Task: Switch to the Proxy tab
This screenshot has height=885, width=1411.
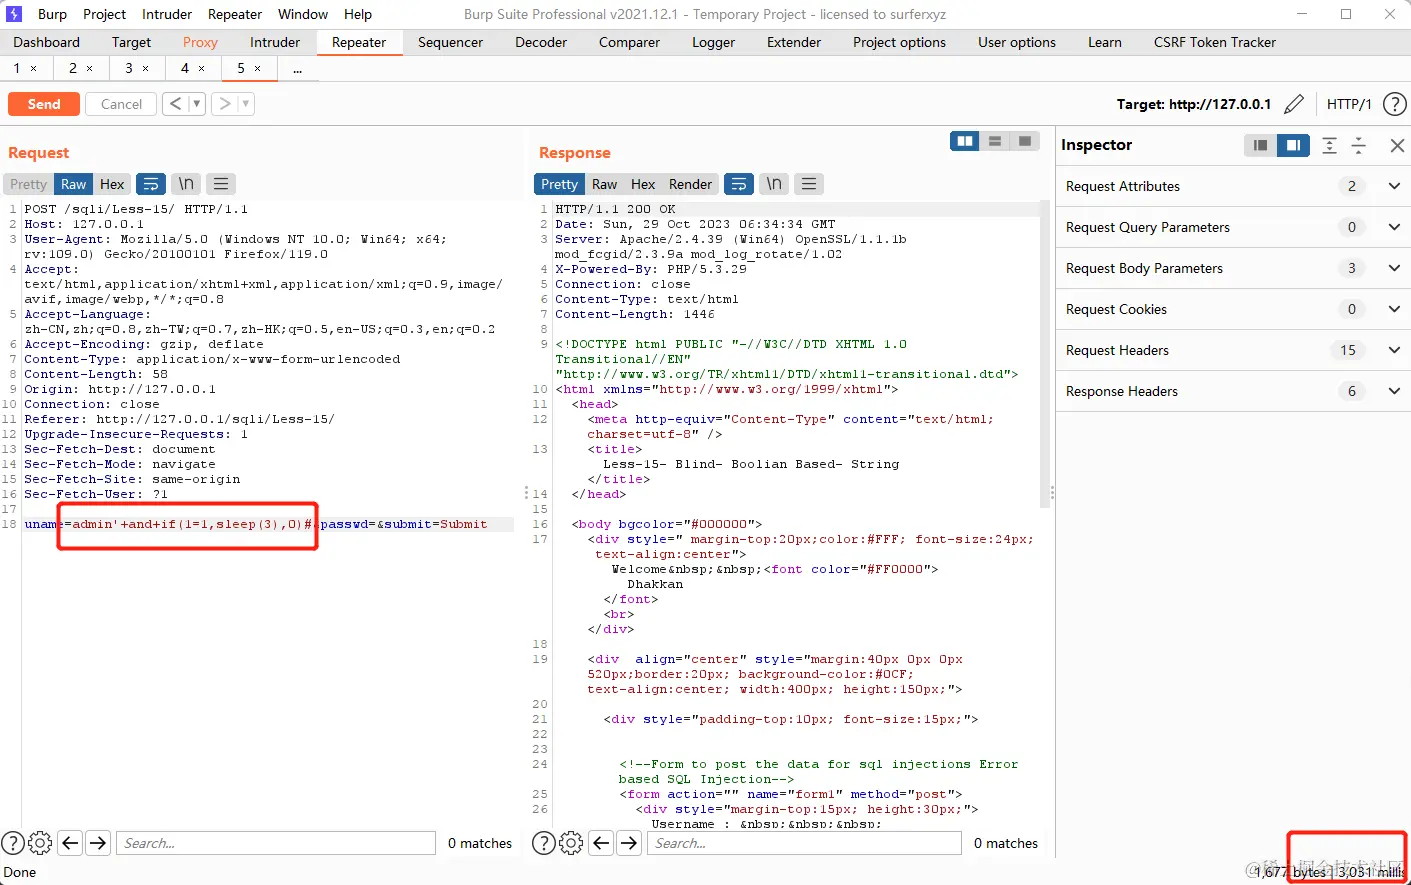Action: (200, 42)
